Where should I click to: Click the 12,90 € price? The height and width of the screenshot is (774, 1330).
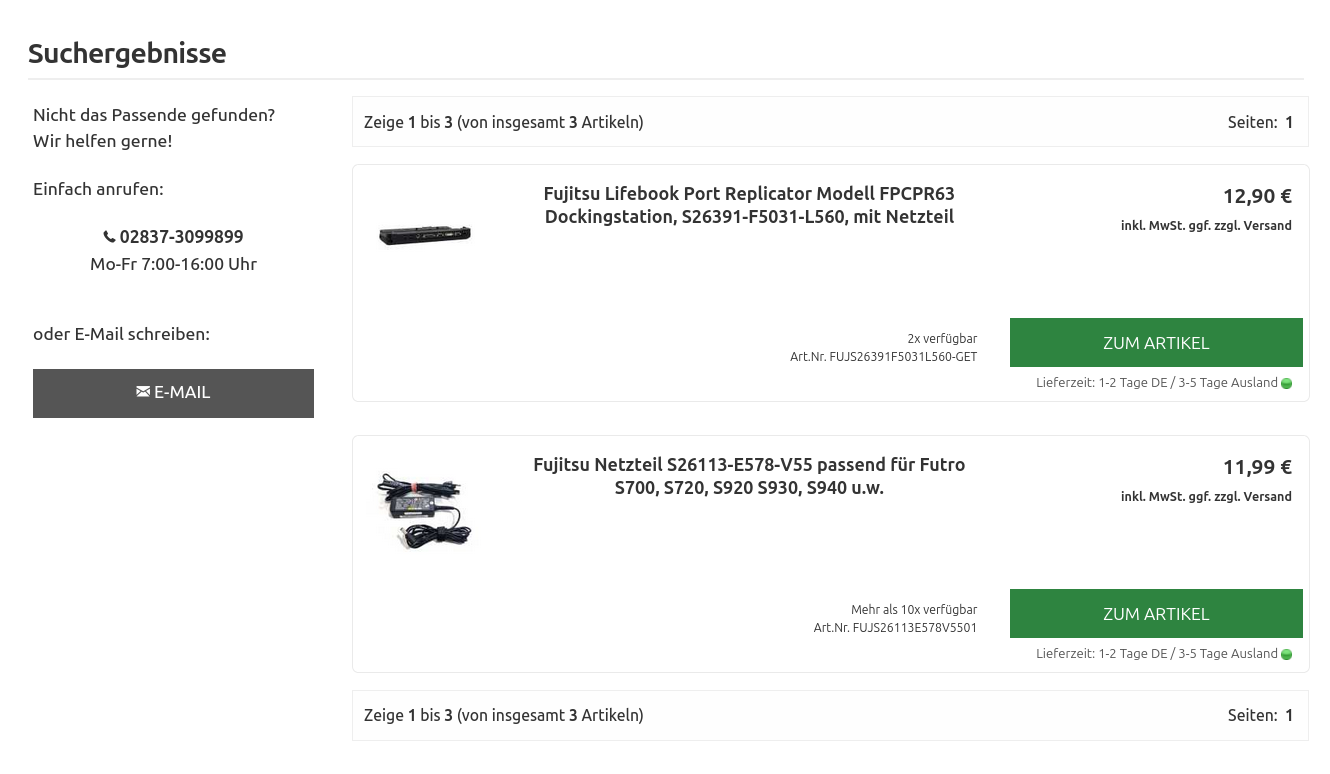pyautogui.click(x=1257, y=196)
